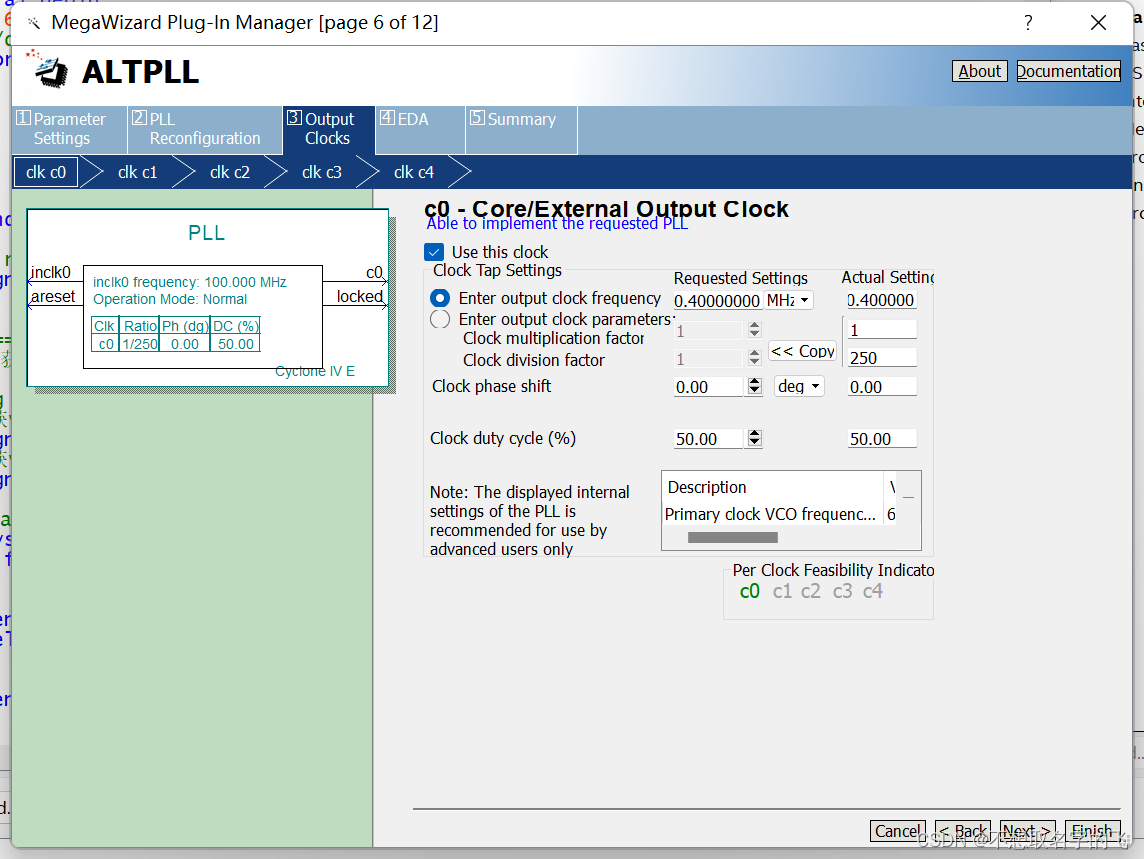This screenshot has width=1144, height=859.
Task: Click the c2 feasibility indicator
Action: point(811,592)
